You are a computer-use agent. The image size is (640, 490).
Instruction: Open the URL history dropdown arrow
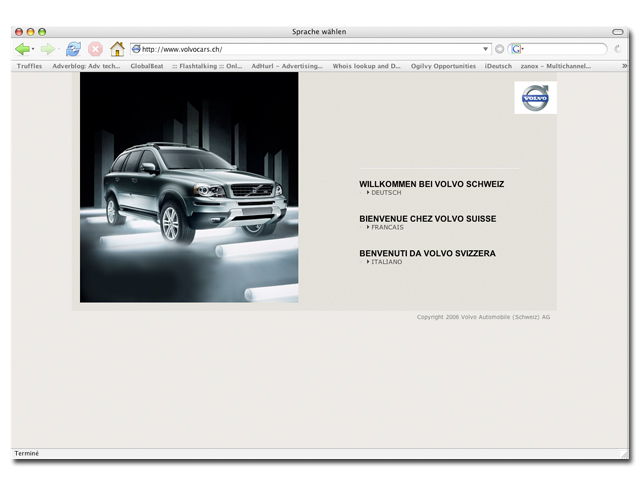486,49
